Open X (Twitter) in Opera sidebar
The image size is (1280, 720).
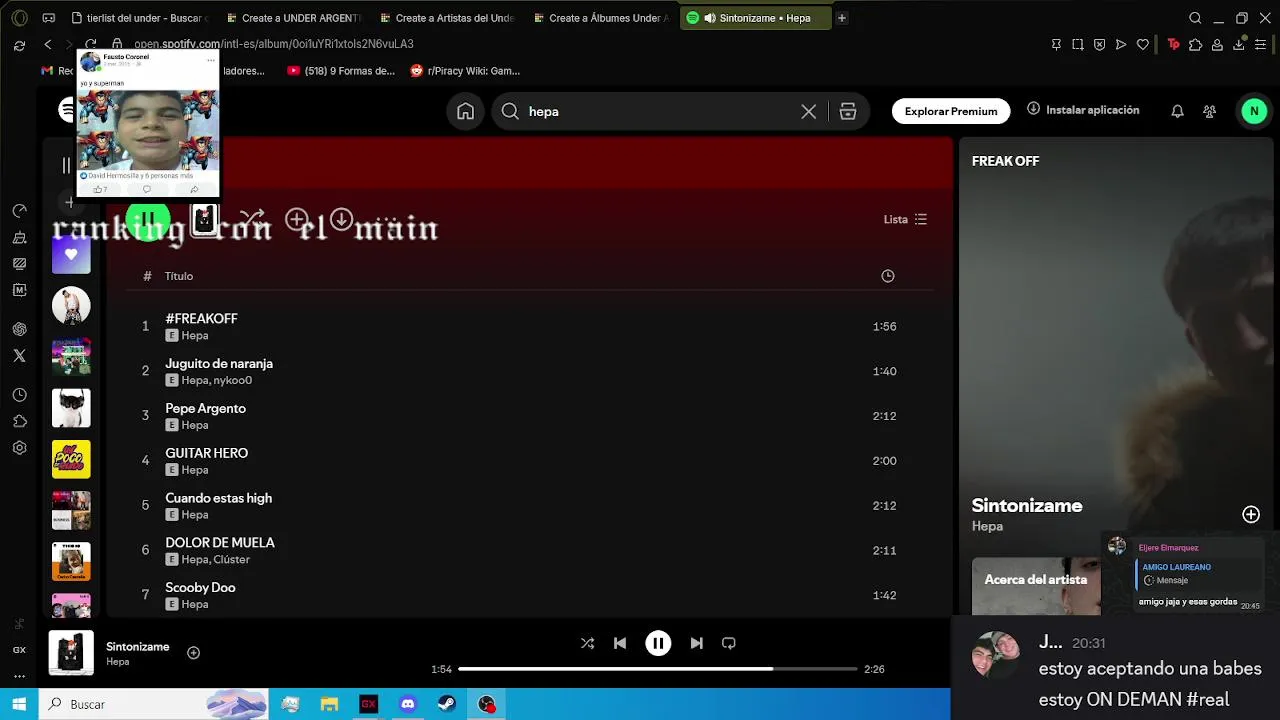19,355
